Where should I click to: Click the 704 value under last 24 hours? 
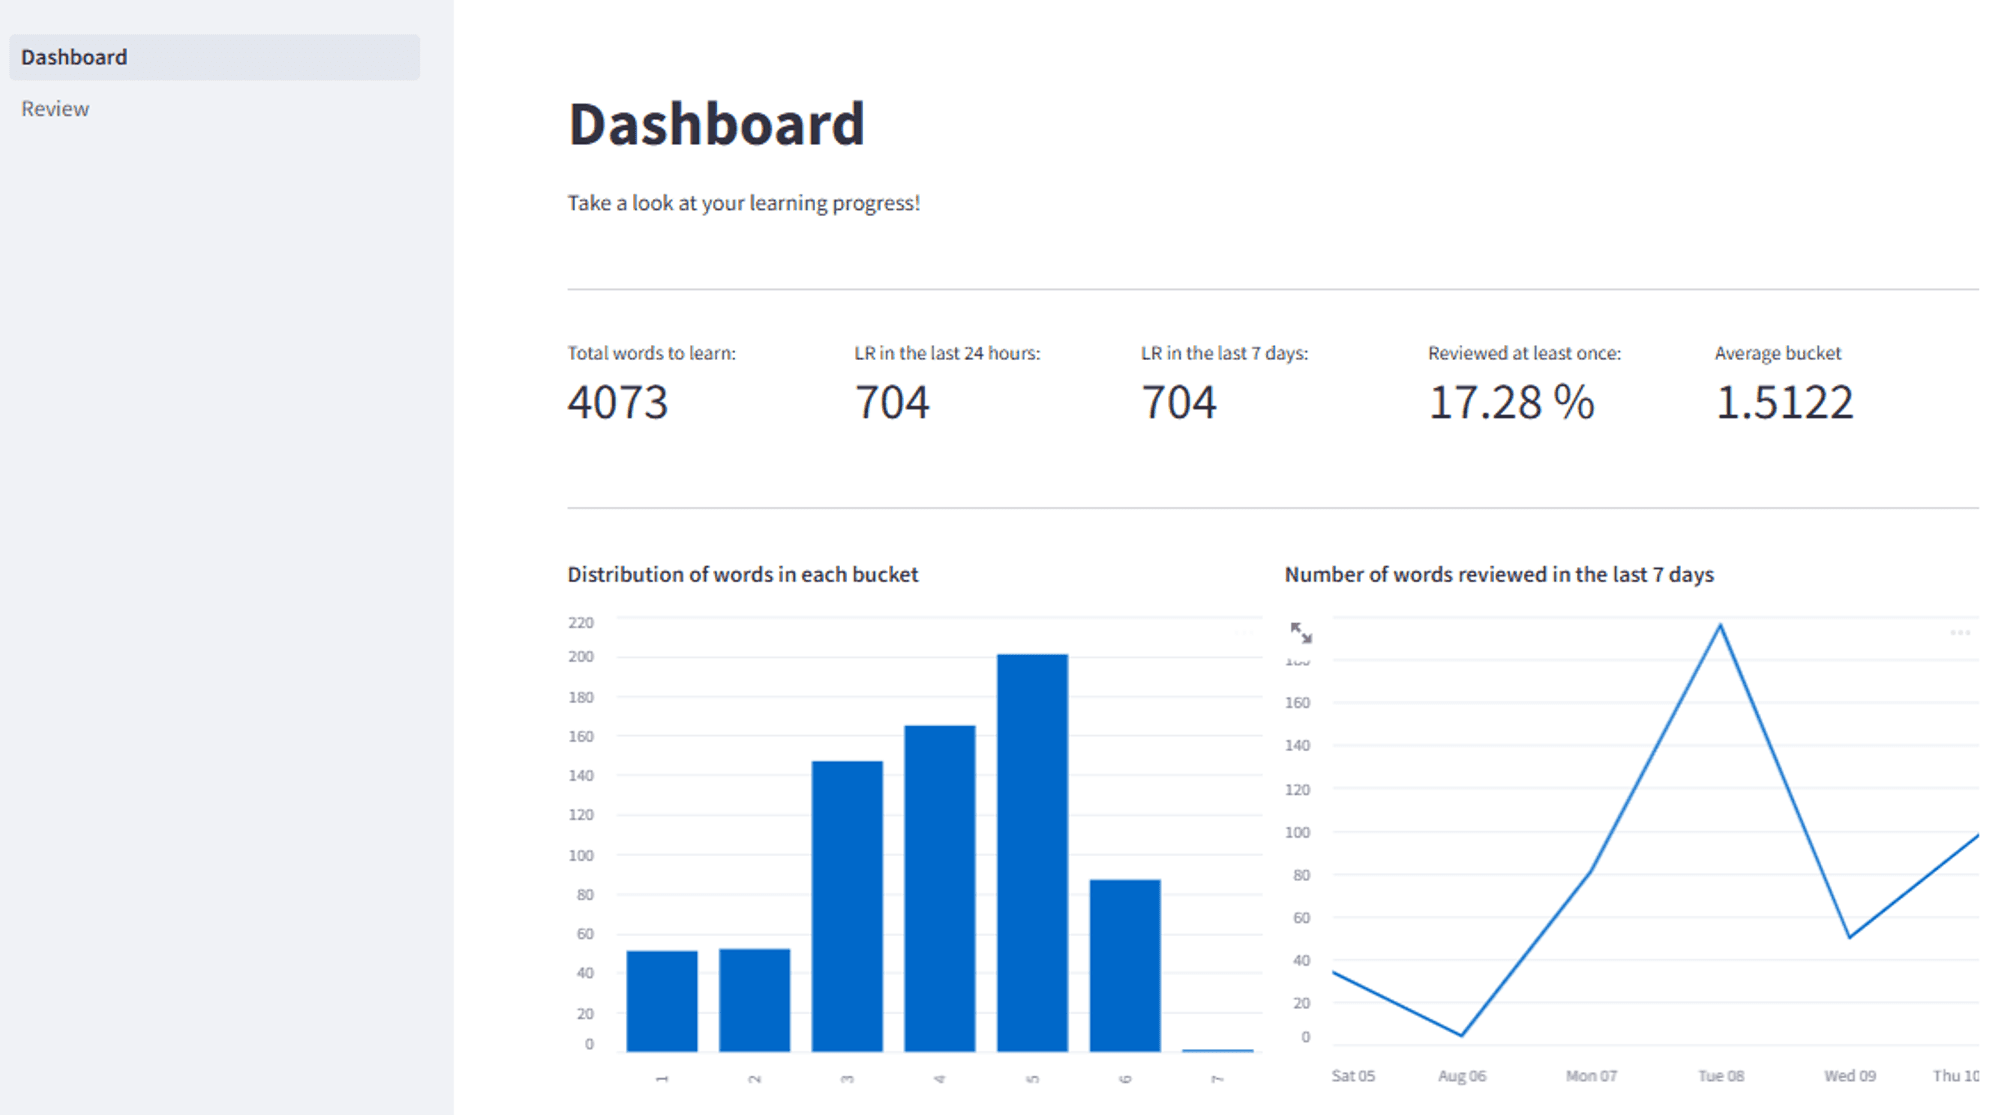pos(892,402)
